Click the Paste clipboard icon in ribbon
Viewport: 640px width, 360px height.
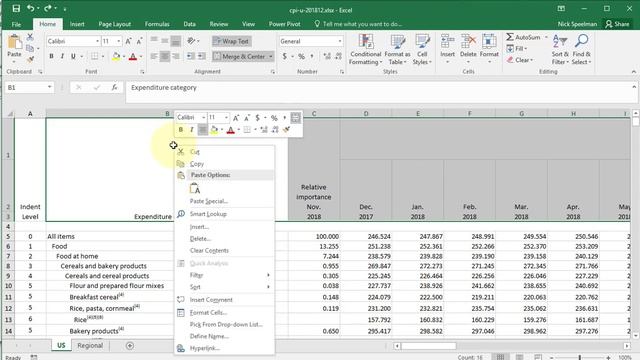[x=14, y=42]
